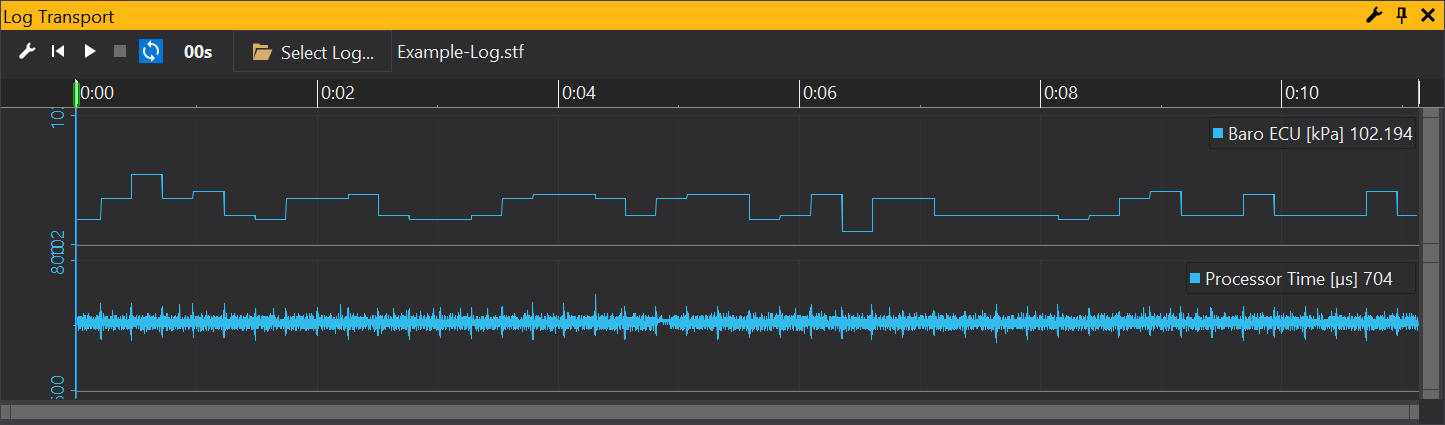Play the log file
Image resolution: width=1445 pixels, height=425 pixels.
pyautogui.click(x=90, y=51)
